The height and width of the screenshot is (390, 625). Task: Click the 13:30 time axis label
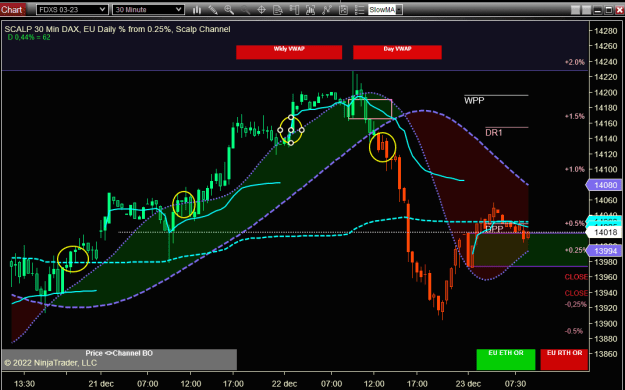[24, 384]
